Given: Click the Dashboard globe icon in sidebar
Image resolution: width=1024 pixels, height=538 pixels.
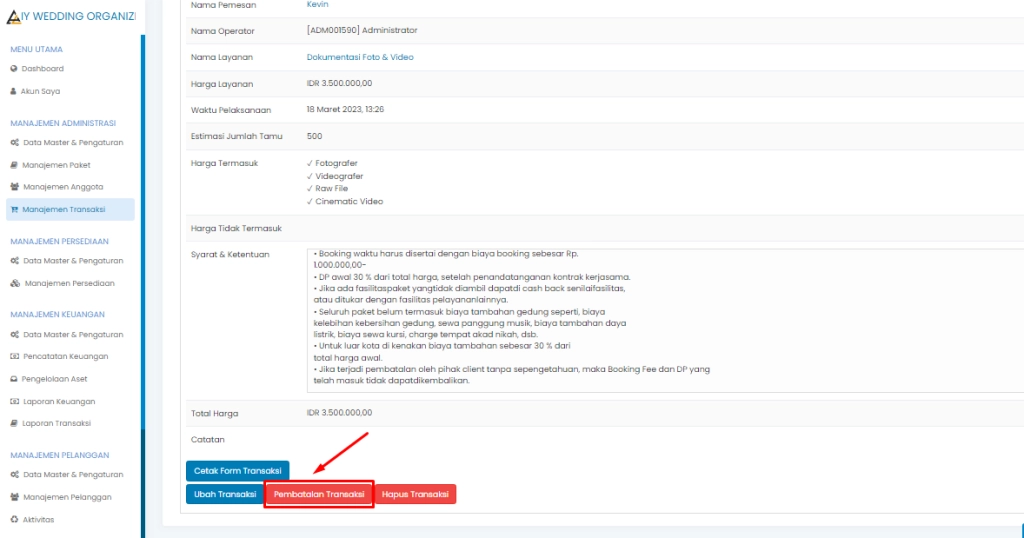Looking at the screenshot, I should (14, 69).
